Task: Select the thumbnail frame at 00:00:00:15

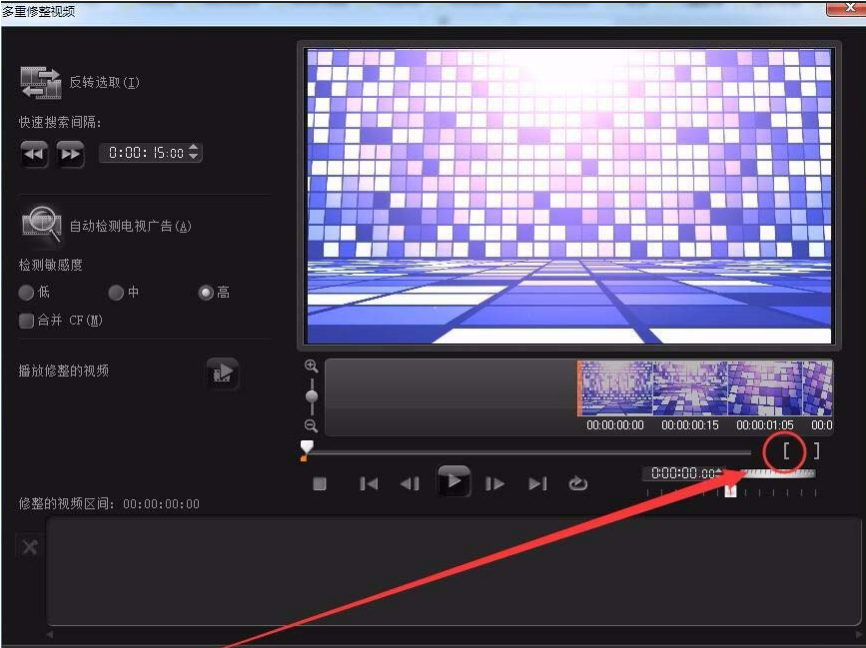Action: pos(690,388)
